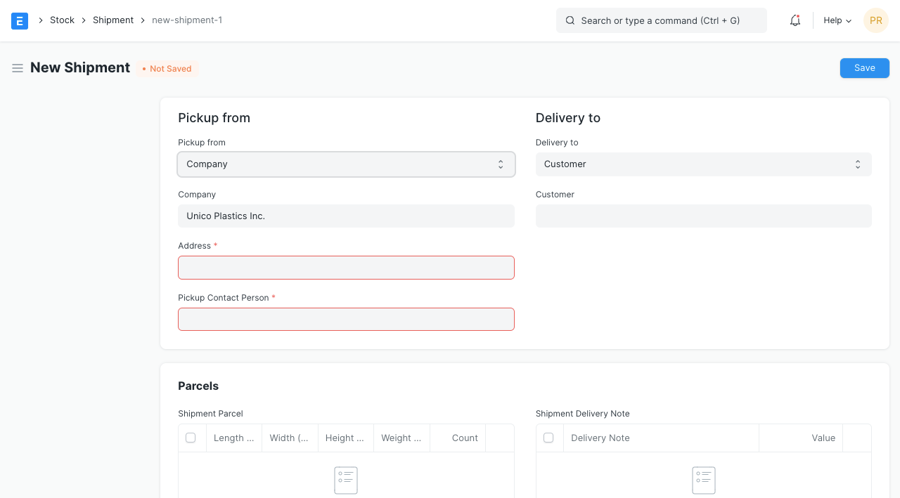
Task: Go to Shipment breadcrumb
Action: click(x=113, y=20)
